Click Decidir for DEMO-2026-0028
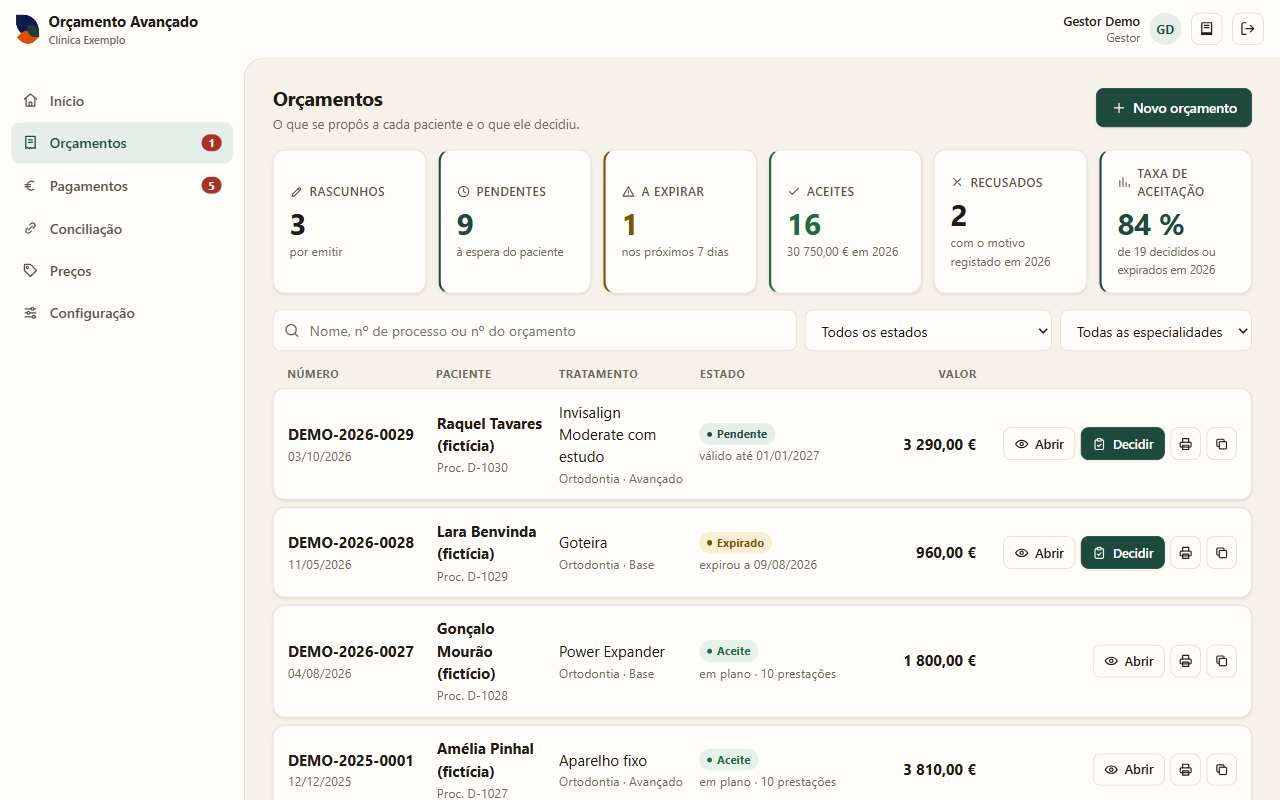 (x=1123, y=553)
